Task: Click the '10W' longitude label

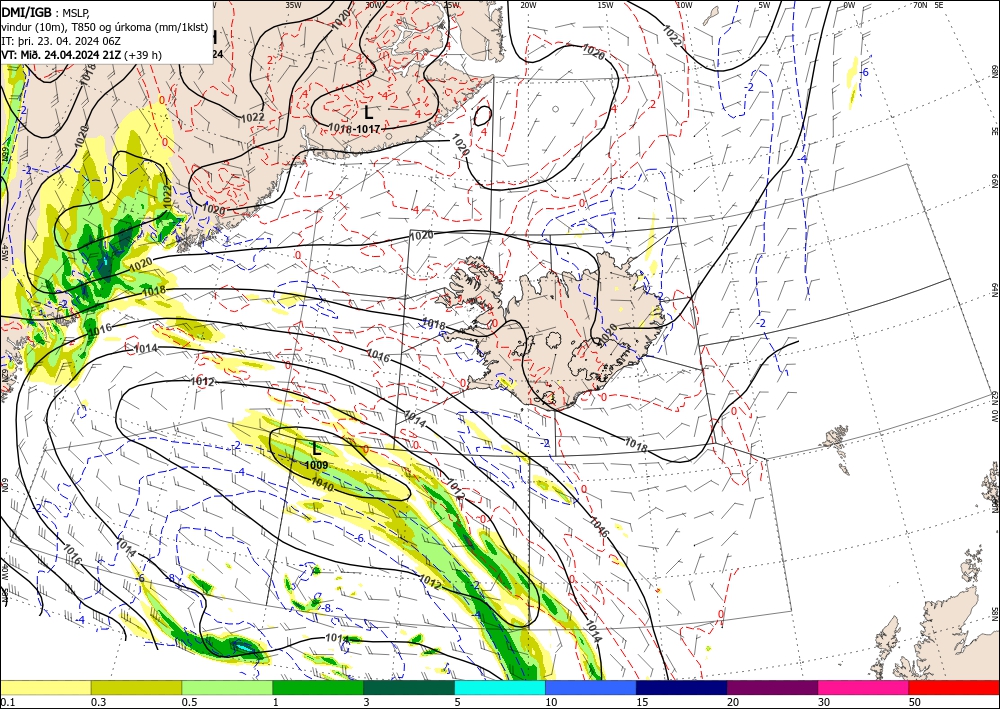Action: [684, 4]
